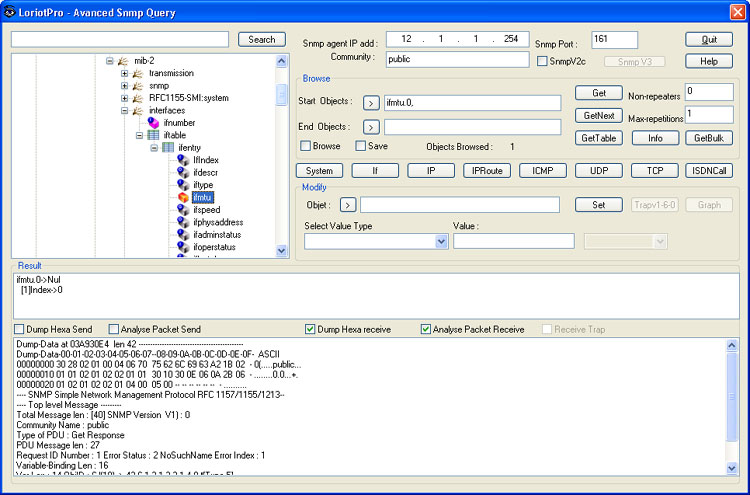Click the Info button
750x495 pixels.
pyautogui.click(x=655, y=138)
